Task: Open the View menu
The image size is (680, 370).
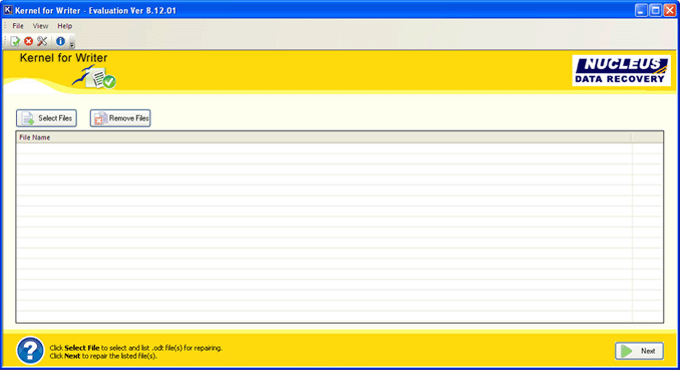Action: (40, 26)
